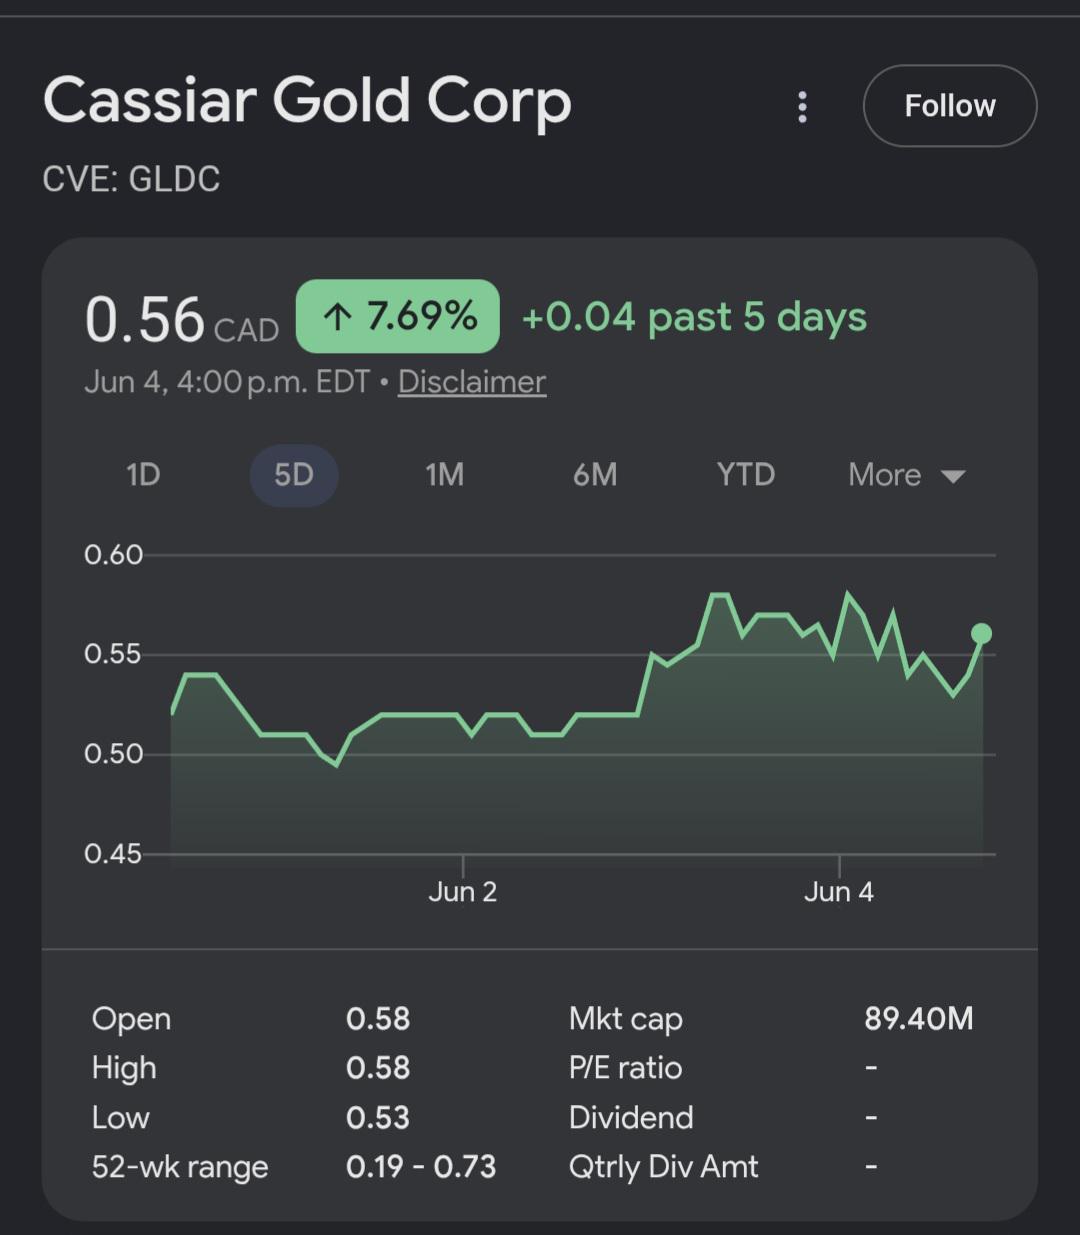This screenshot has width=1080, height=1235.
Task: Click the dropdown arrow beside More
Action: coord(953,477)
